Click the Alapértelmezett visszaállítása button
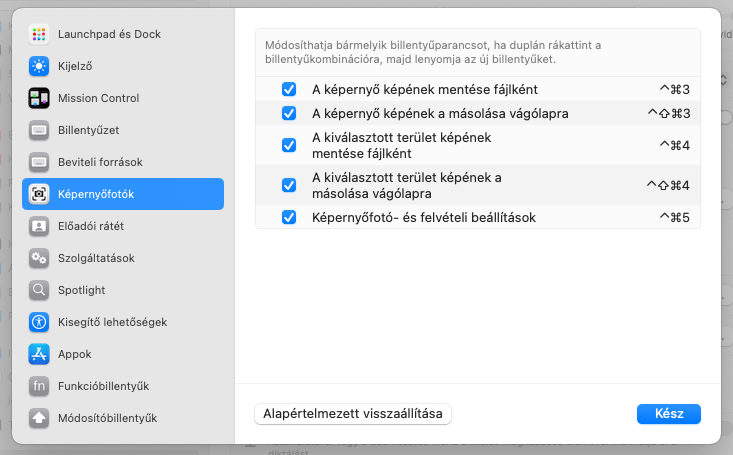The image size is (733, 455). point(354,414)
